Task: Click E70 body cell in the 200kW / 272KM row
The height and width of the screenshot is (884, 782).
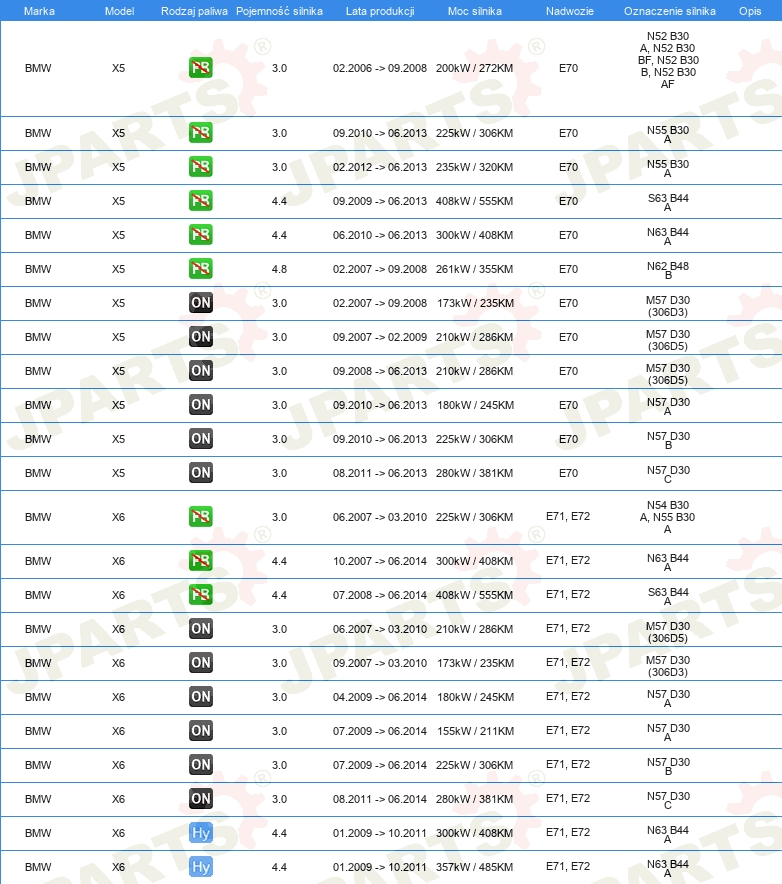Action: [568, 68]
